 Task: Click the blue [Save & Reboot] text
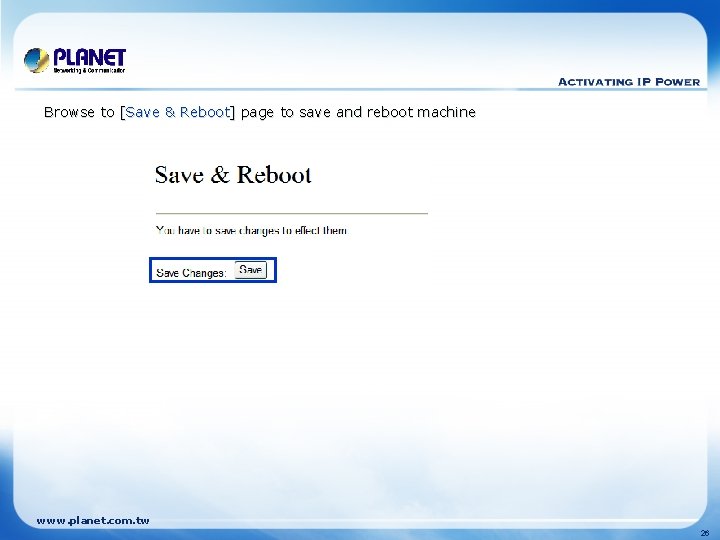(177, 112)
